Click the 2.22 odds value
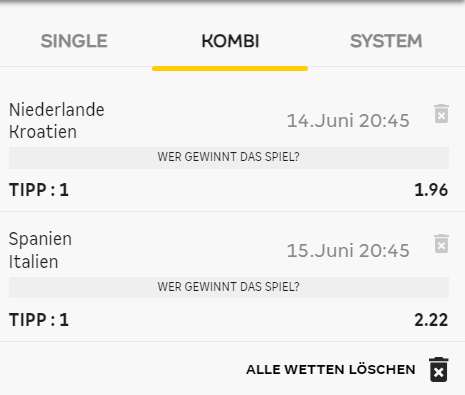The width and height of the screenshot is (465, 395). [431, 320]
